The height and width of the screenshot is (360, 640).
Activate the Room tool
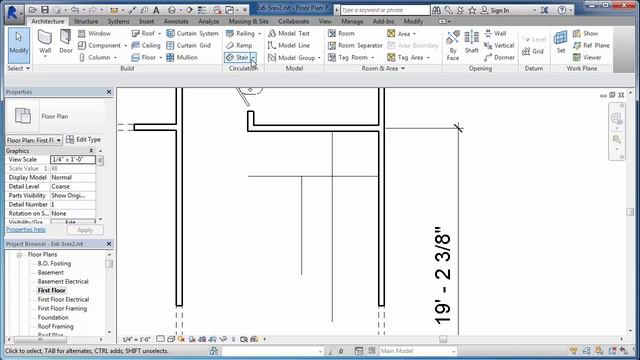tap(341, 33)
